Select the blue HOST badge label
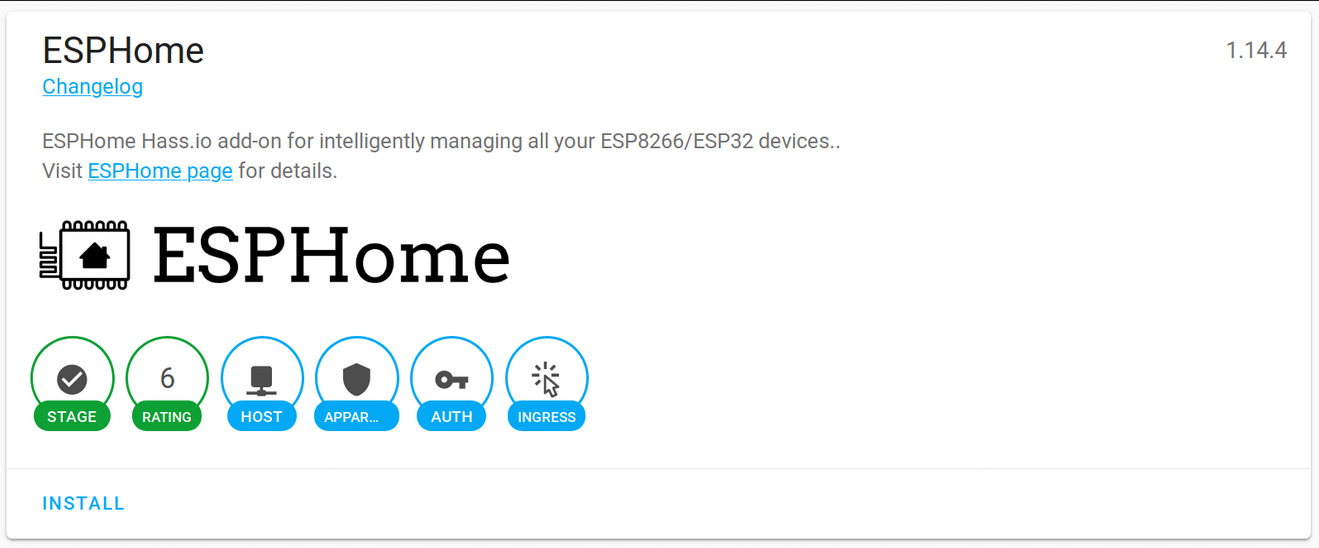The height and width of the screenshot is (548, 1319). click(x=262, y=417)
